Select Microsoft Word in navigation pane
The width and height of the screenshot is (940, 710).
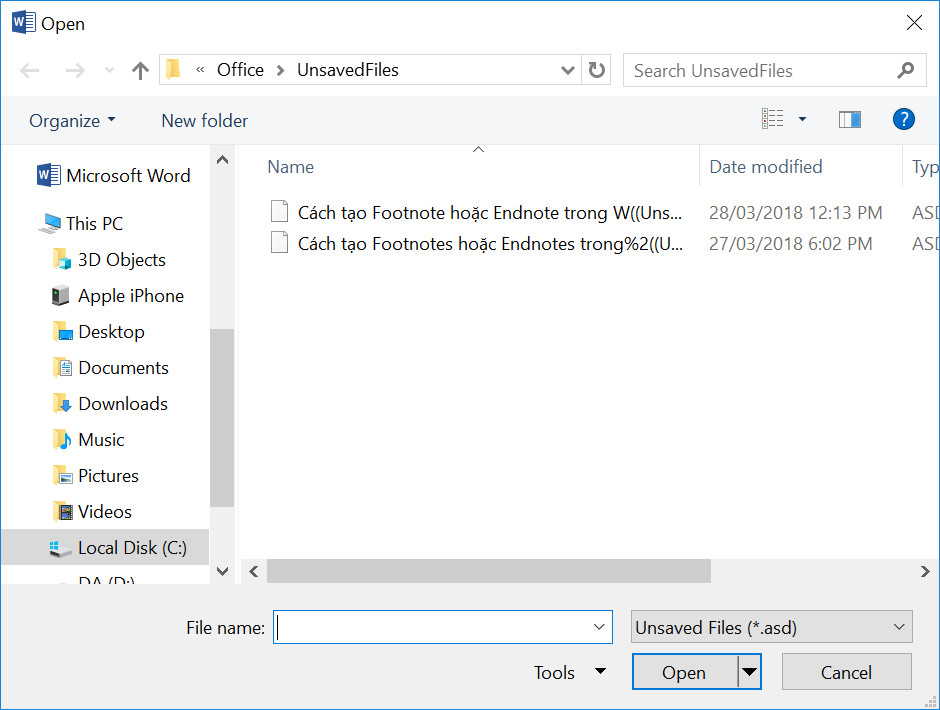point(127,176)
